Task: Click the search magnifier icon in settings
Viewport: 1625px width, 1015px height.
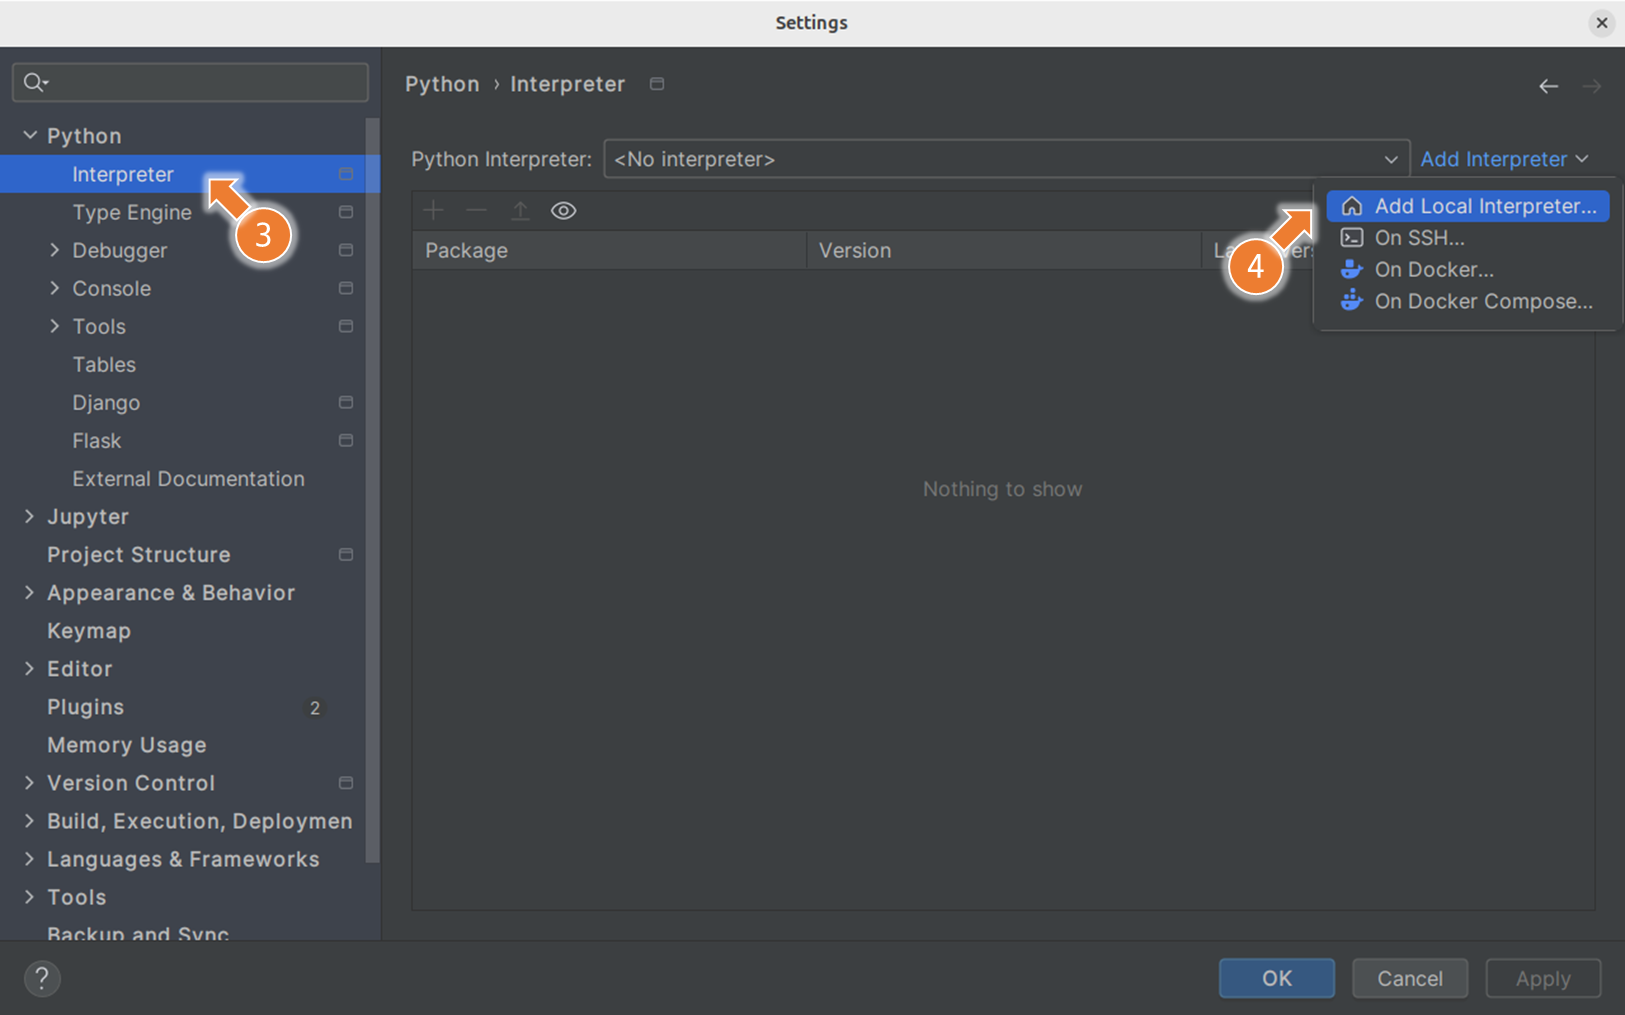Action: (x=35, y=82)
